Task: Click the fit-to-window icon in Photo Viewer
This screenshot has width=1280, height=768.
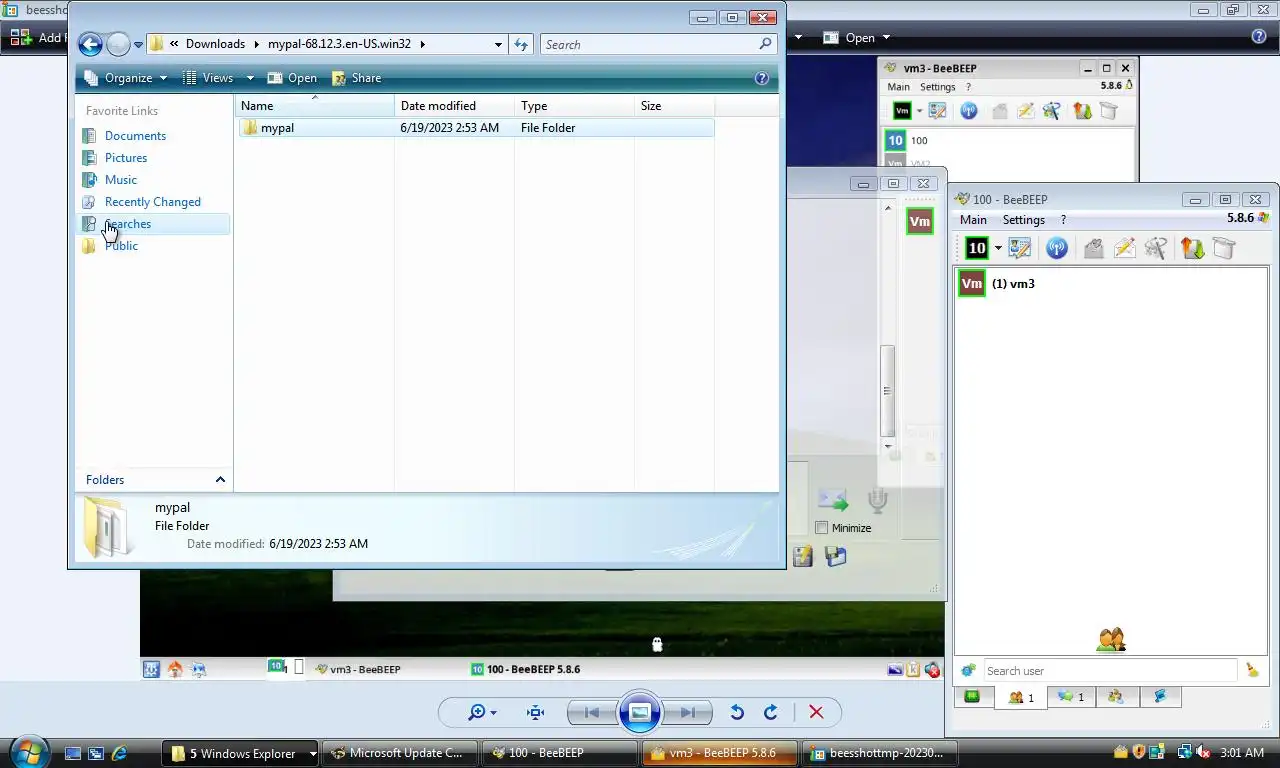Action: click(x=536, y=712)
